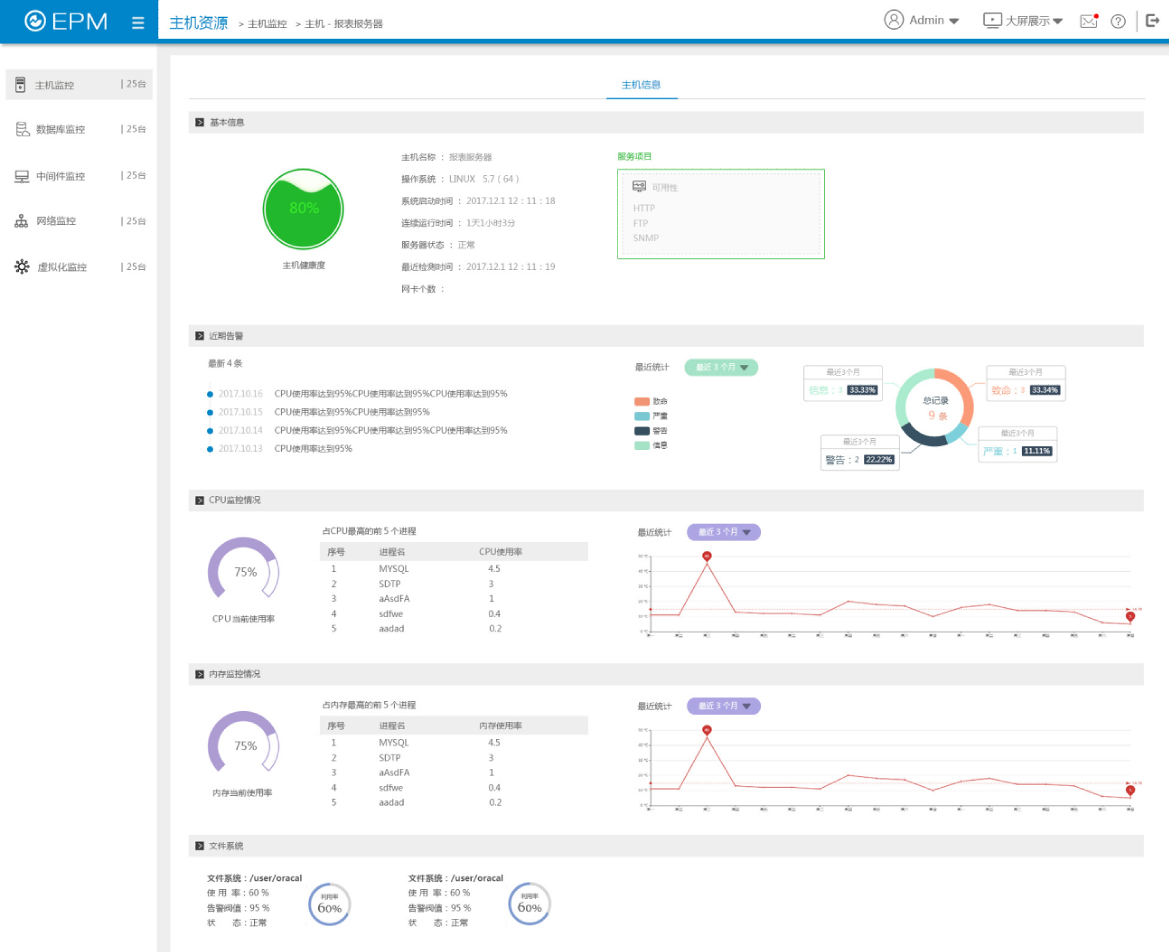
Task: Select the 网络监控 sidebar icon
Action: pos(22,221)
